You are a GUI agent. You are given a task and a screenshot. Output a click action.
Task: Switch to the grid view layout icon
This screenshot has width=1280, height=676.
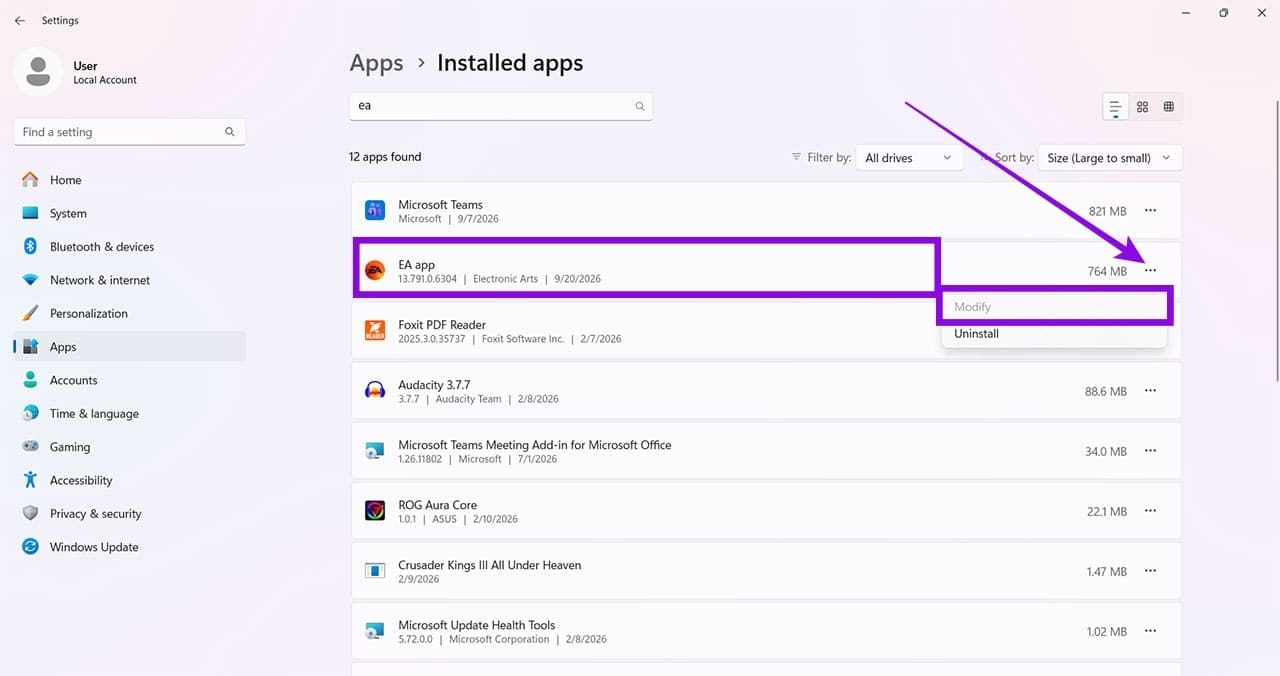tap(1142, 107)
